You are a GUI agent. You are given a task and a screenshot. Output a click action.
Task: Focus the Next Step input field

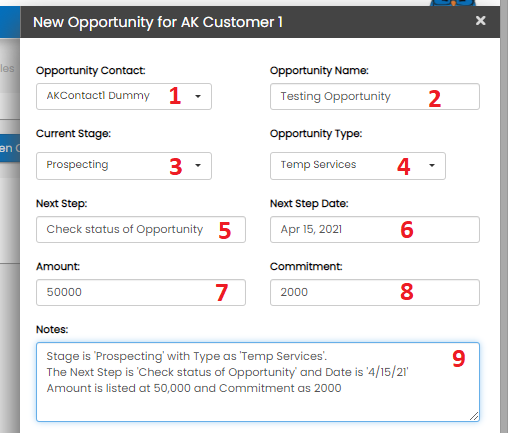coord(141,229)
